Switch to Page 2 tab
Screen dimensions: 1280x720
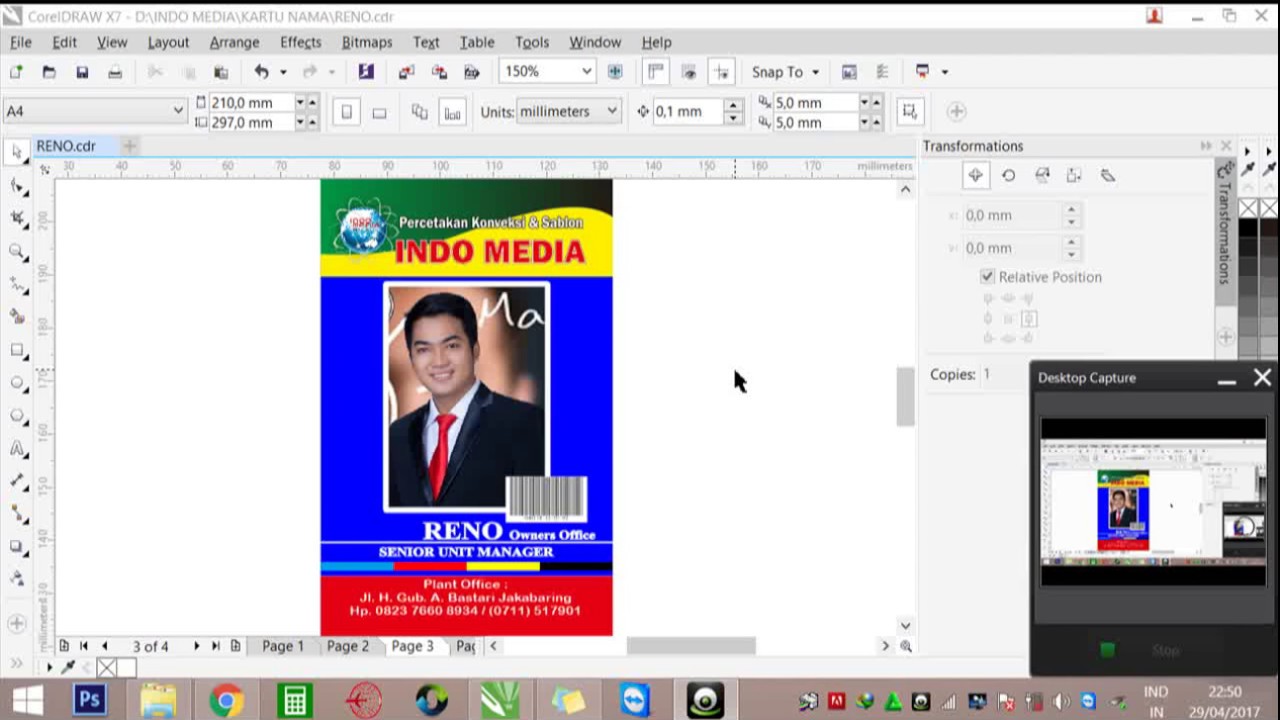pyautogui.click(x=348, y=646)
